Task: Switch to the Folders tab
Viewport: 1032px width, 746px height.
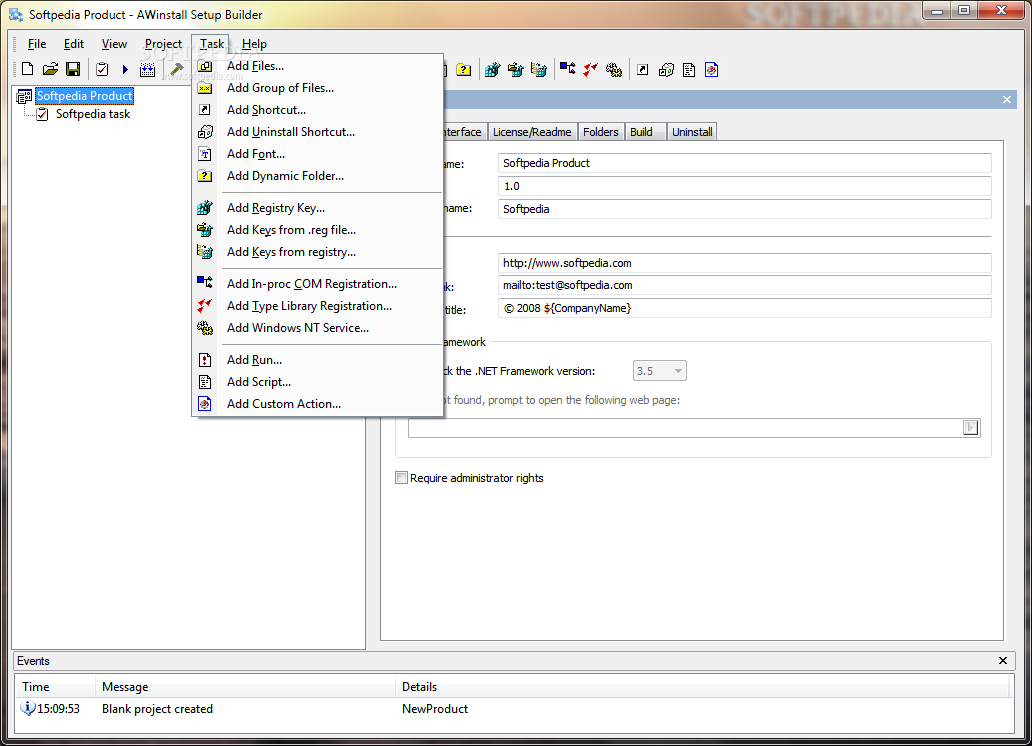Action: click(x=600, y=132)
